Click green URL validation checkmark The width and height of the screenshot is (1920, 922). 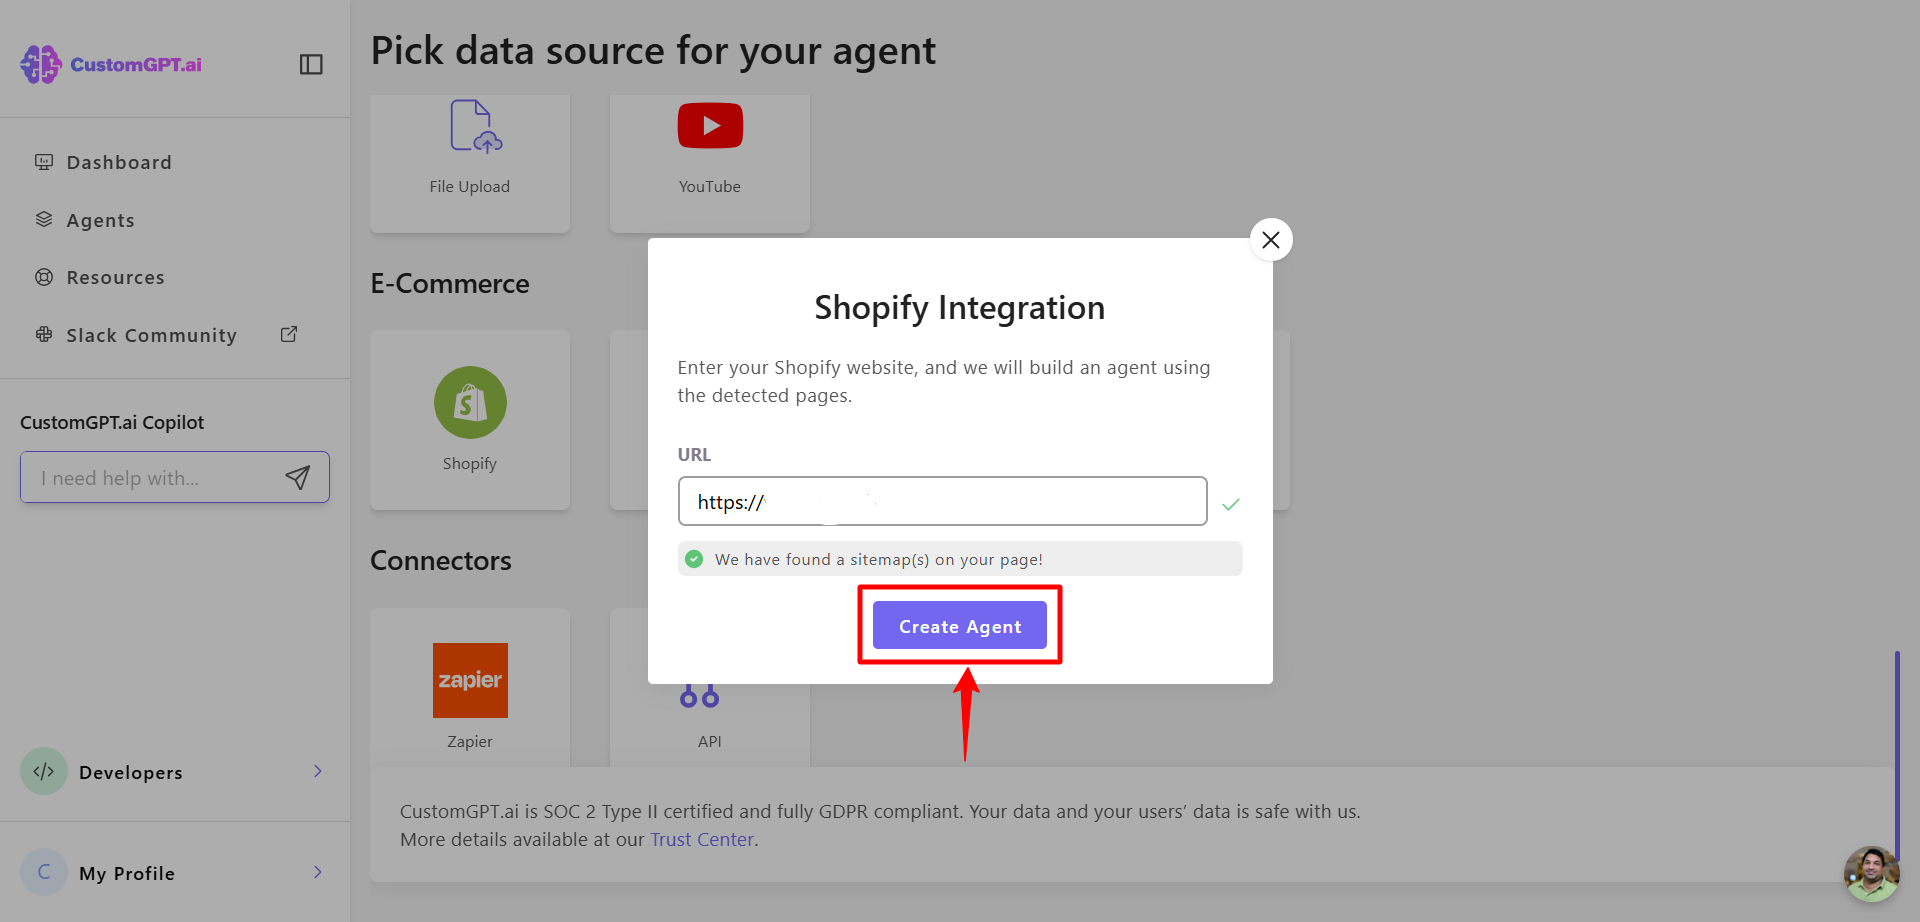[1231, 504]
